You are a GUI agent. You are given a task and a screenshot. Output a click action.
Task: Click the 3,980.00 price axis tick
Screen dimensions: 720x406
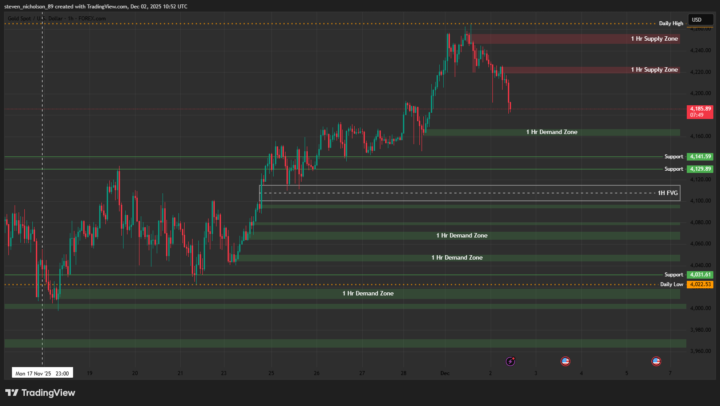tap(700, 330)
